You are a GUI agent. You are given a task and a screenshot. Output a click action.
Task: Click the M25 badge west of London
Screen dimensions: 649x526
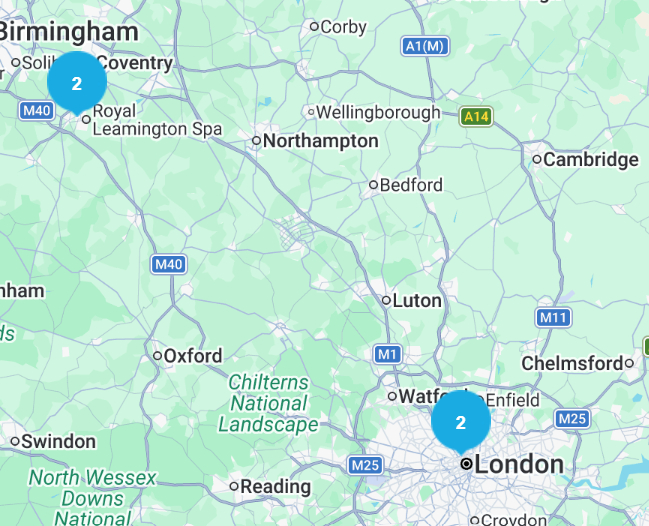(x=365, y=466)
